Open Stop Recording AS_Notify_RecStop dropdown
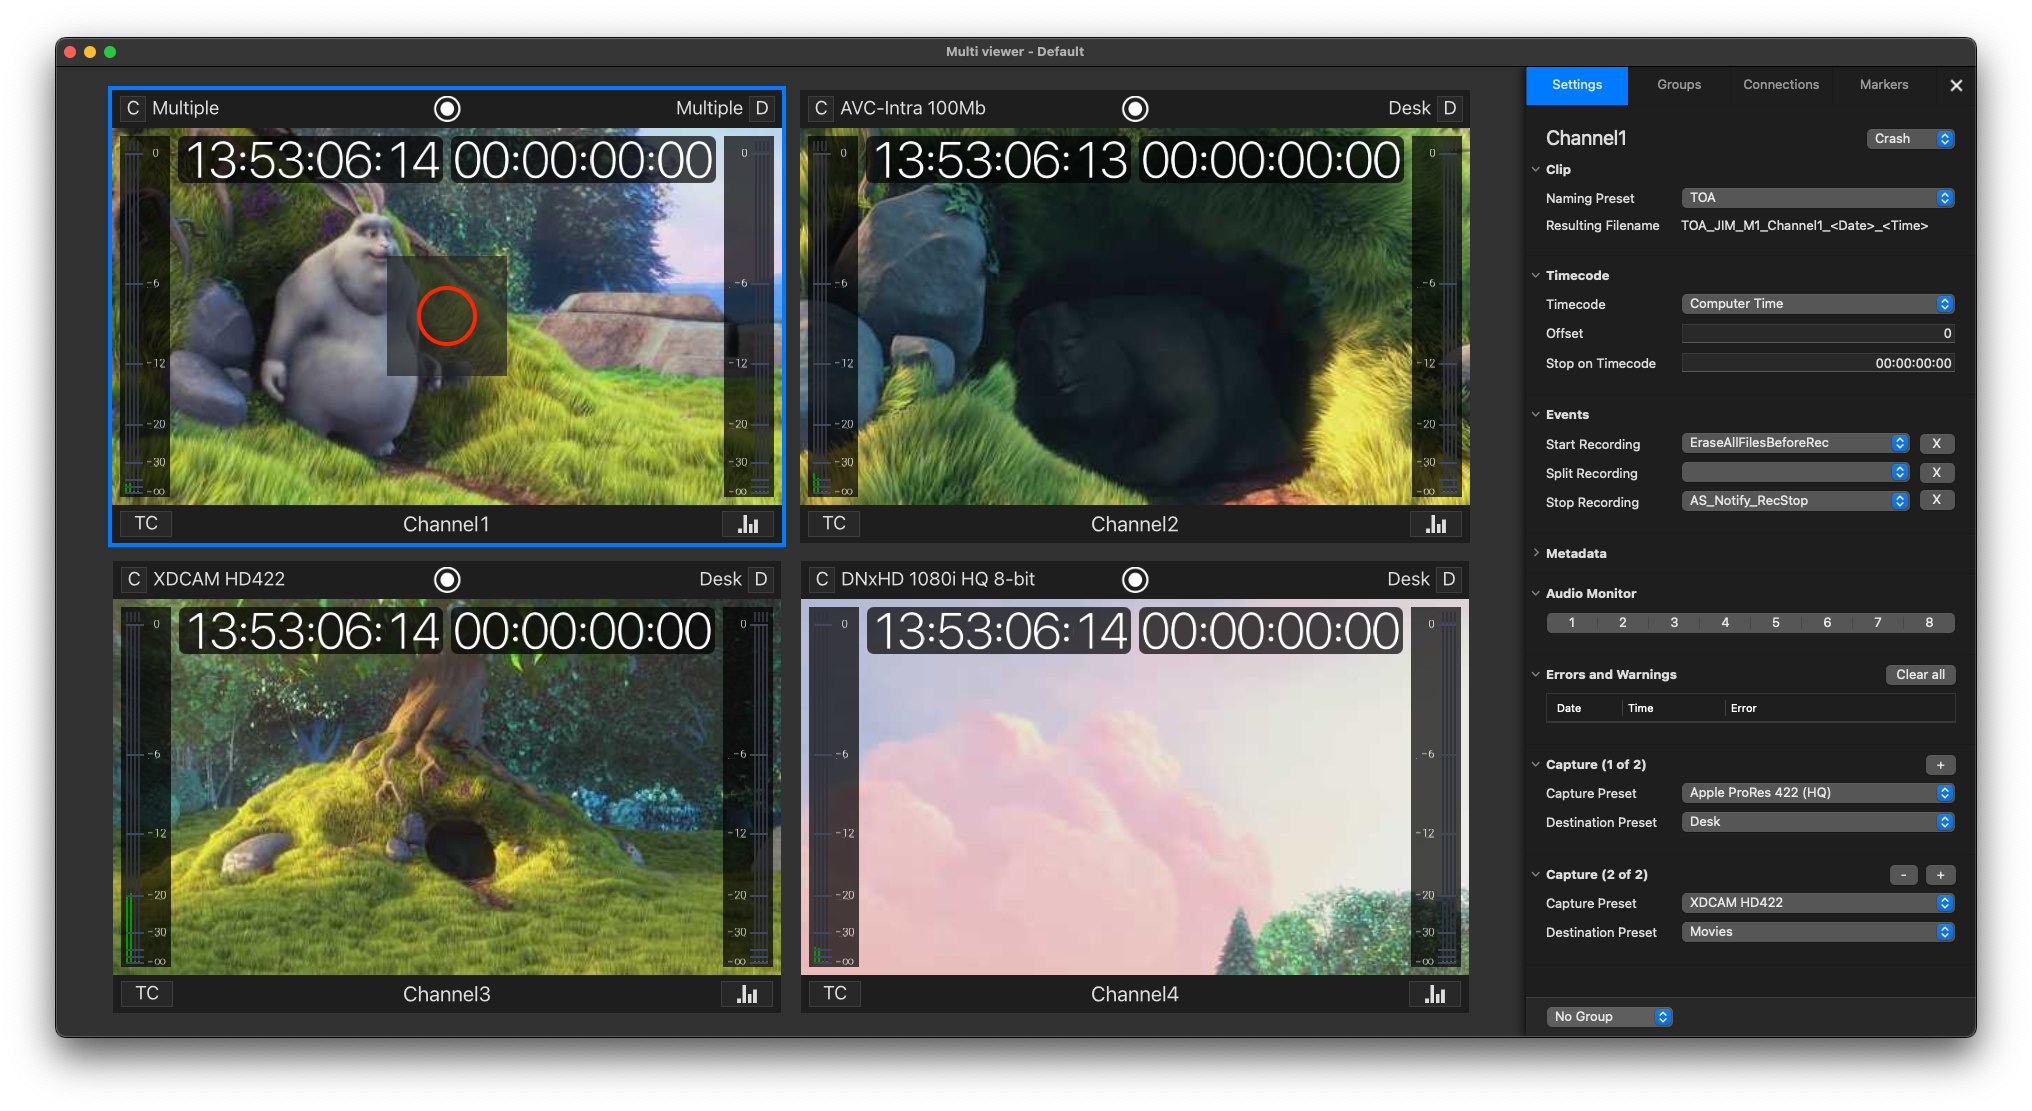 point(1795,501)
